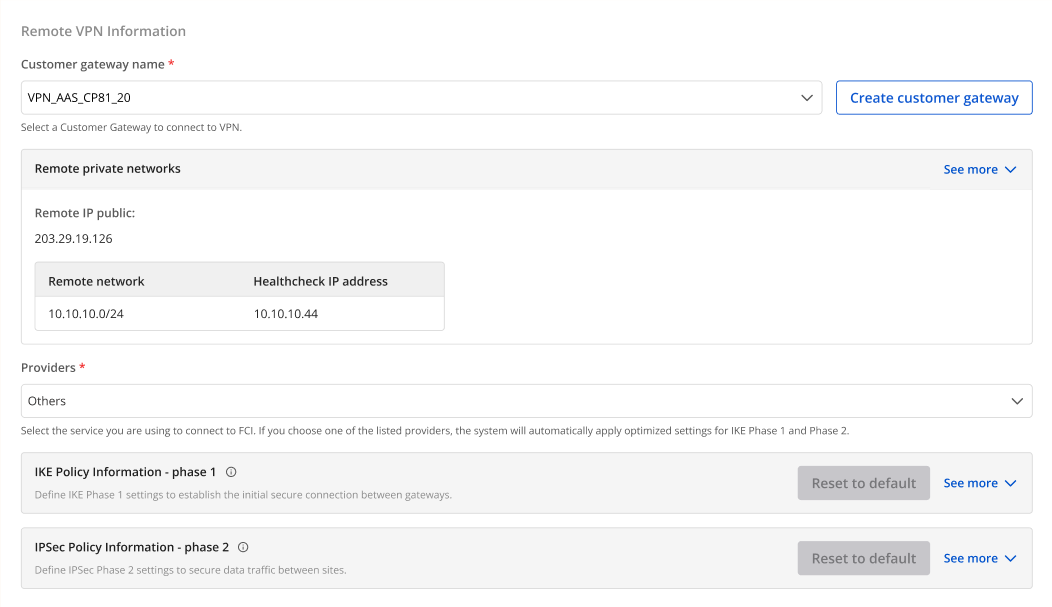Screen dimensions: 1052x607
Task: Reset IPSec Policy phase 2 to default
Action: (863, 558)
